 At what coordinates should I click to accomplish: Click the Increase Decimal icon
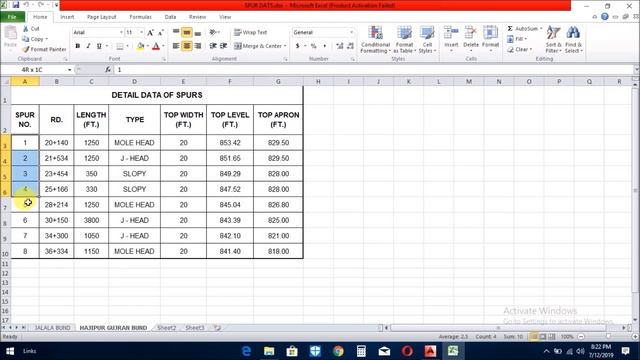click(x=340, y=46)
